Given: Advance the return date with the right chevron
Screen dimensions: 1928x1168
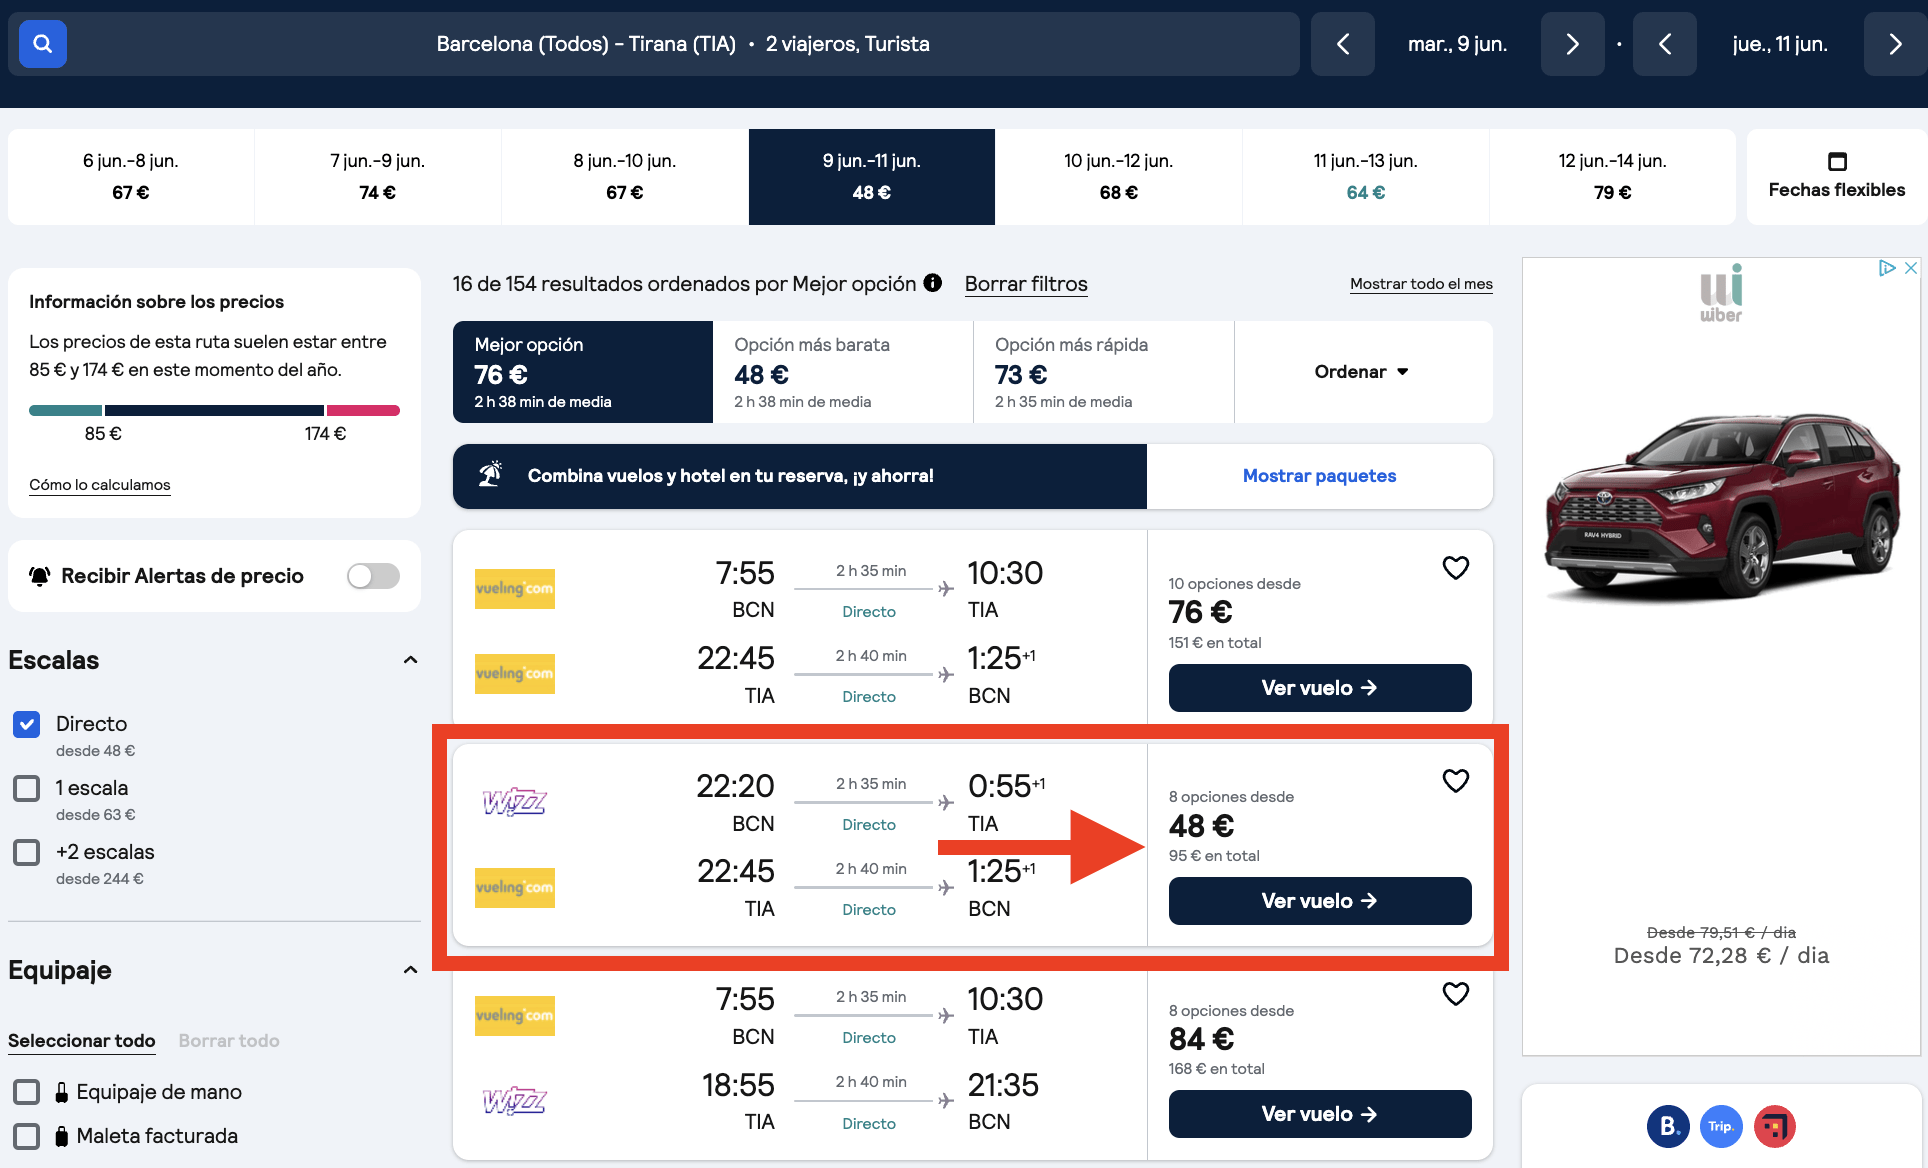Looking at the screenshot, I should coord(1893,44).
